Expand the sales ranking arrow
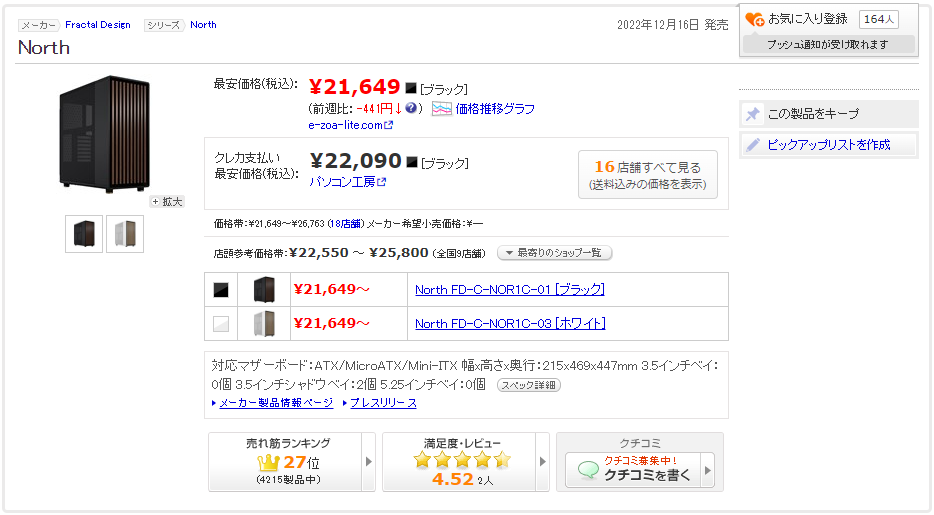 pos(369,462)
